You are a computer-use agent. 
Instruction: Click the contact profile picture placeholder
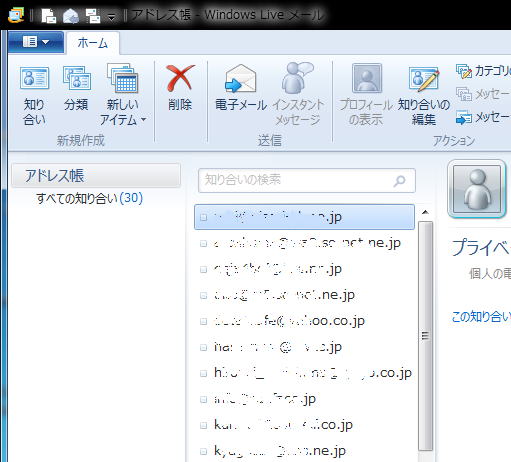(x=478, y=189)
